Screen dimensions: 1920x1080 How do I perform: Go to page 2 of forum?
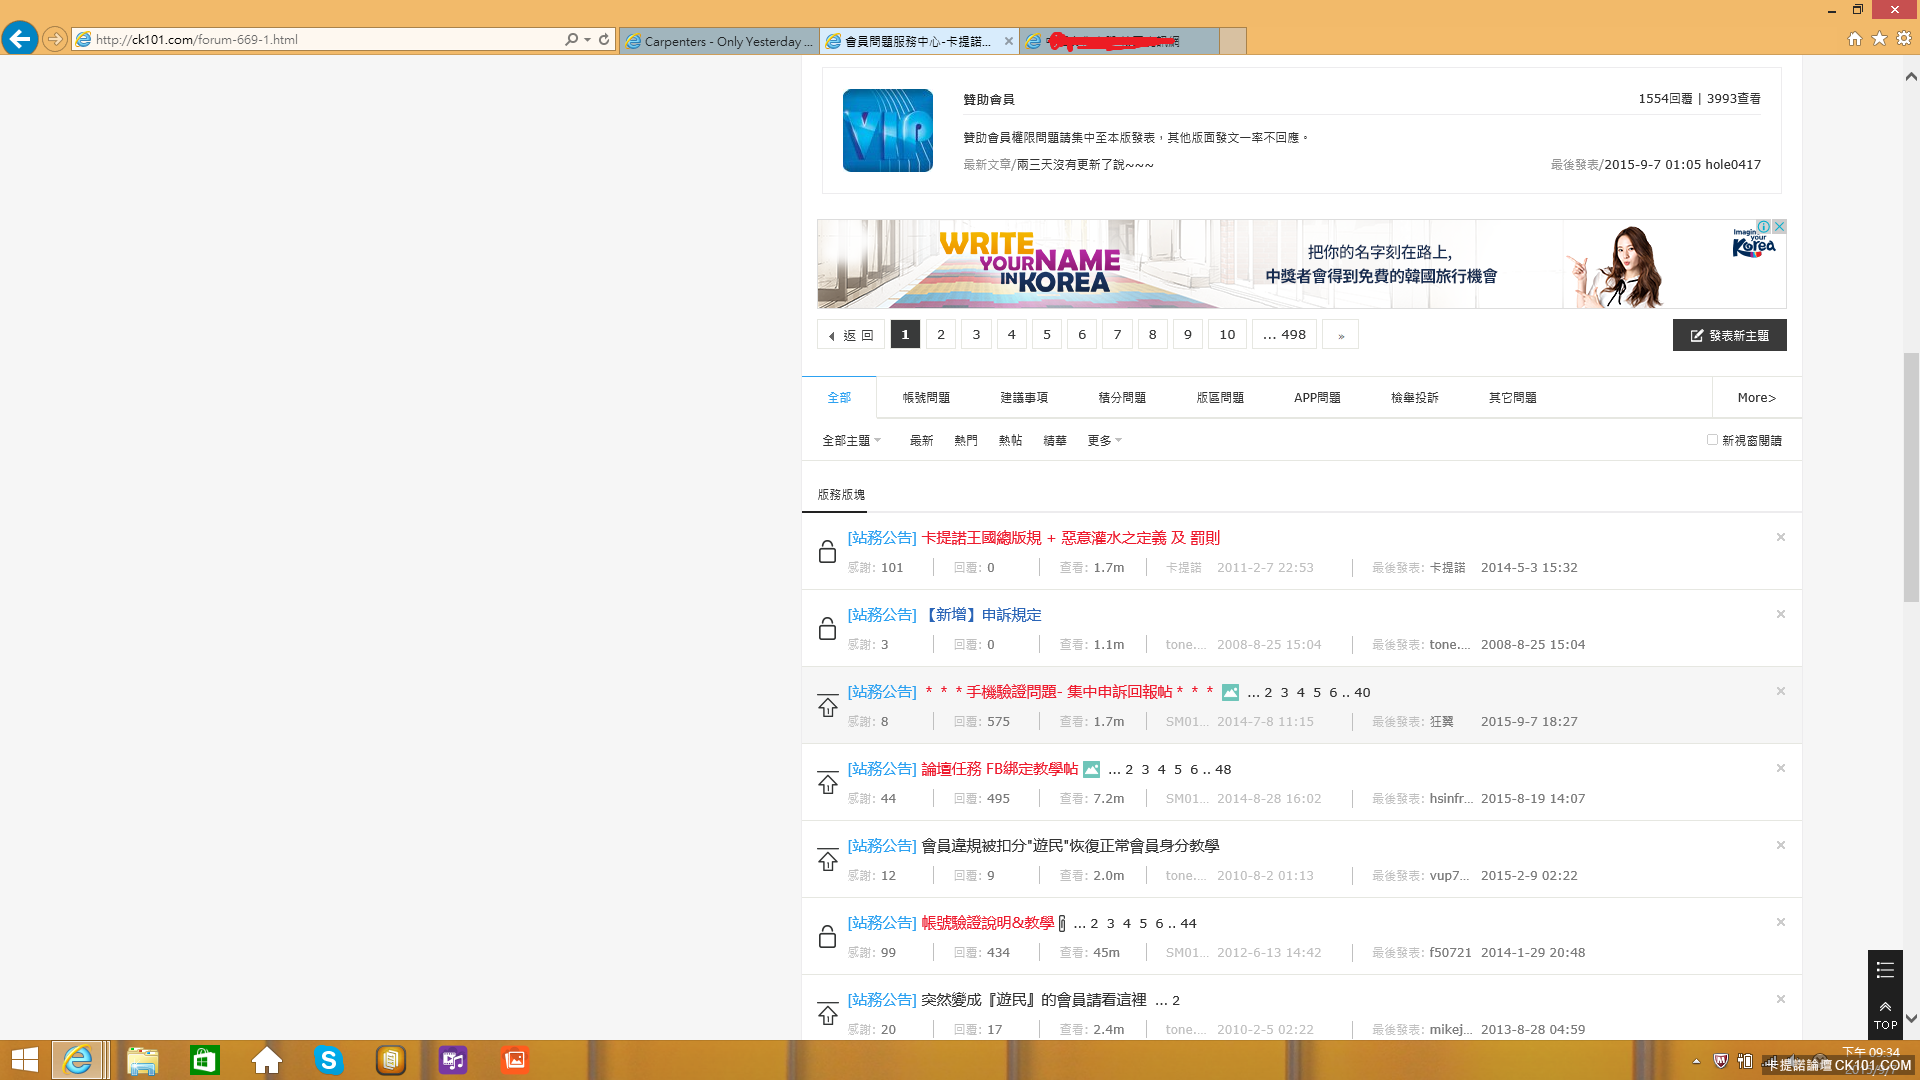coord(941,335)
